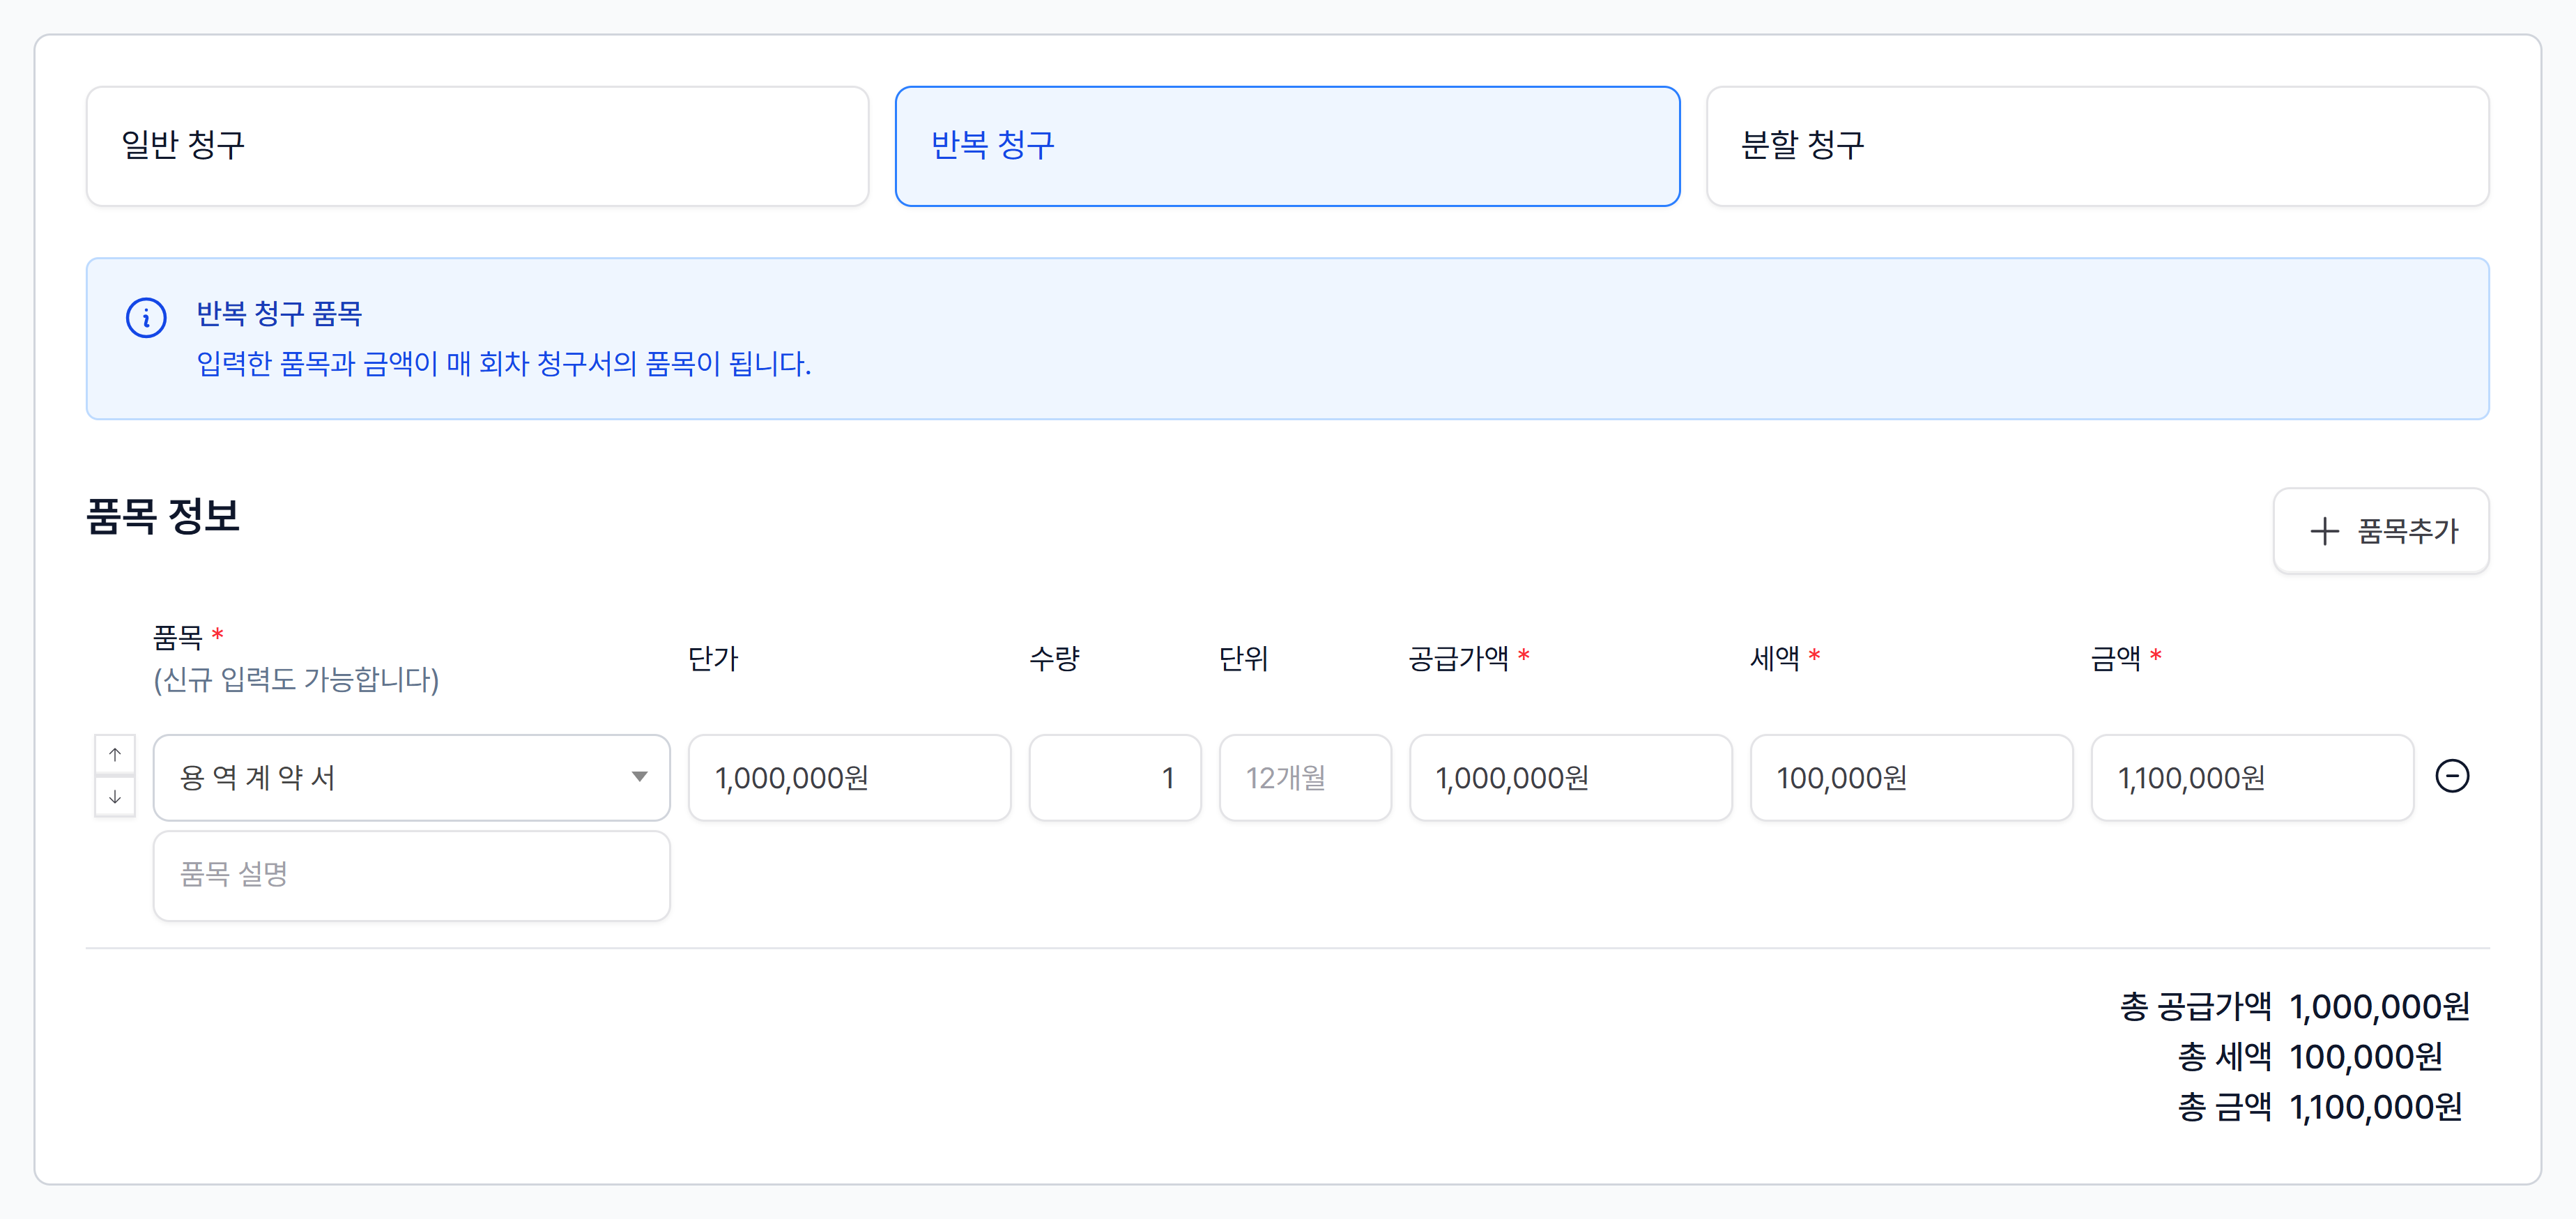
Task: Click the 수량 column header
Action: tap(1054, 658)
